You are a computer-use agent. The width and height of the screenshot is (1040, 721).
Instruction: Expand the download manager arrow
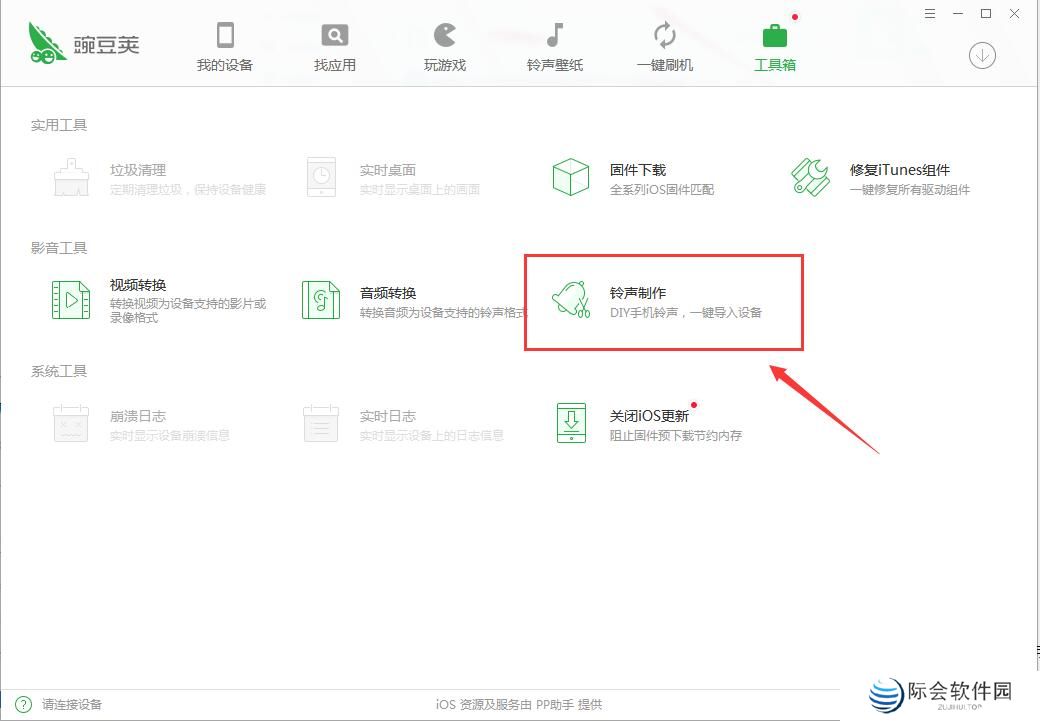[x=981, y=56]
